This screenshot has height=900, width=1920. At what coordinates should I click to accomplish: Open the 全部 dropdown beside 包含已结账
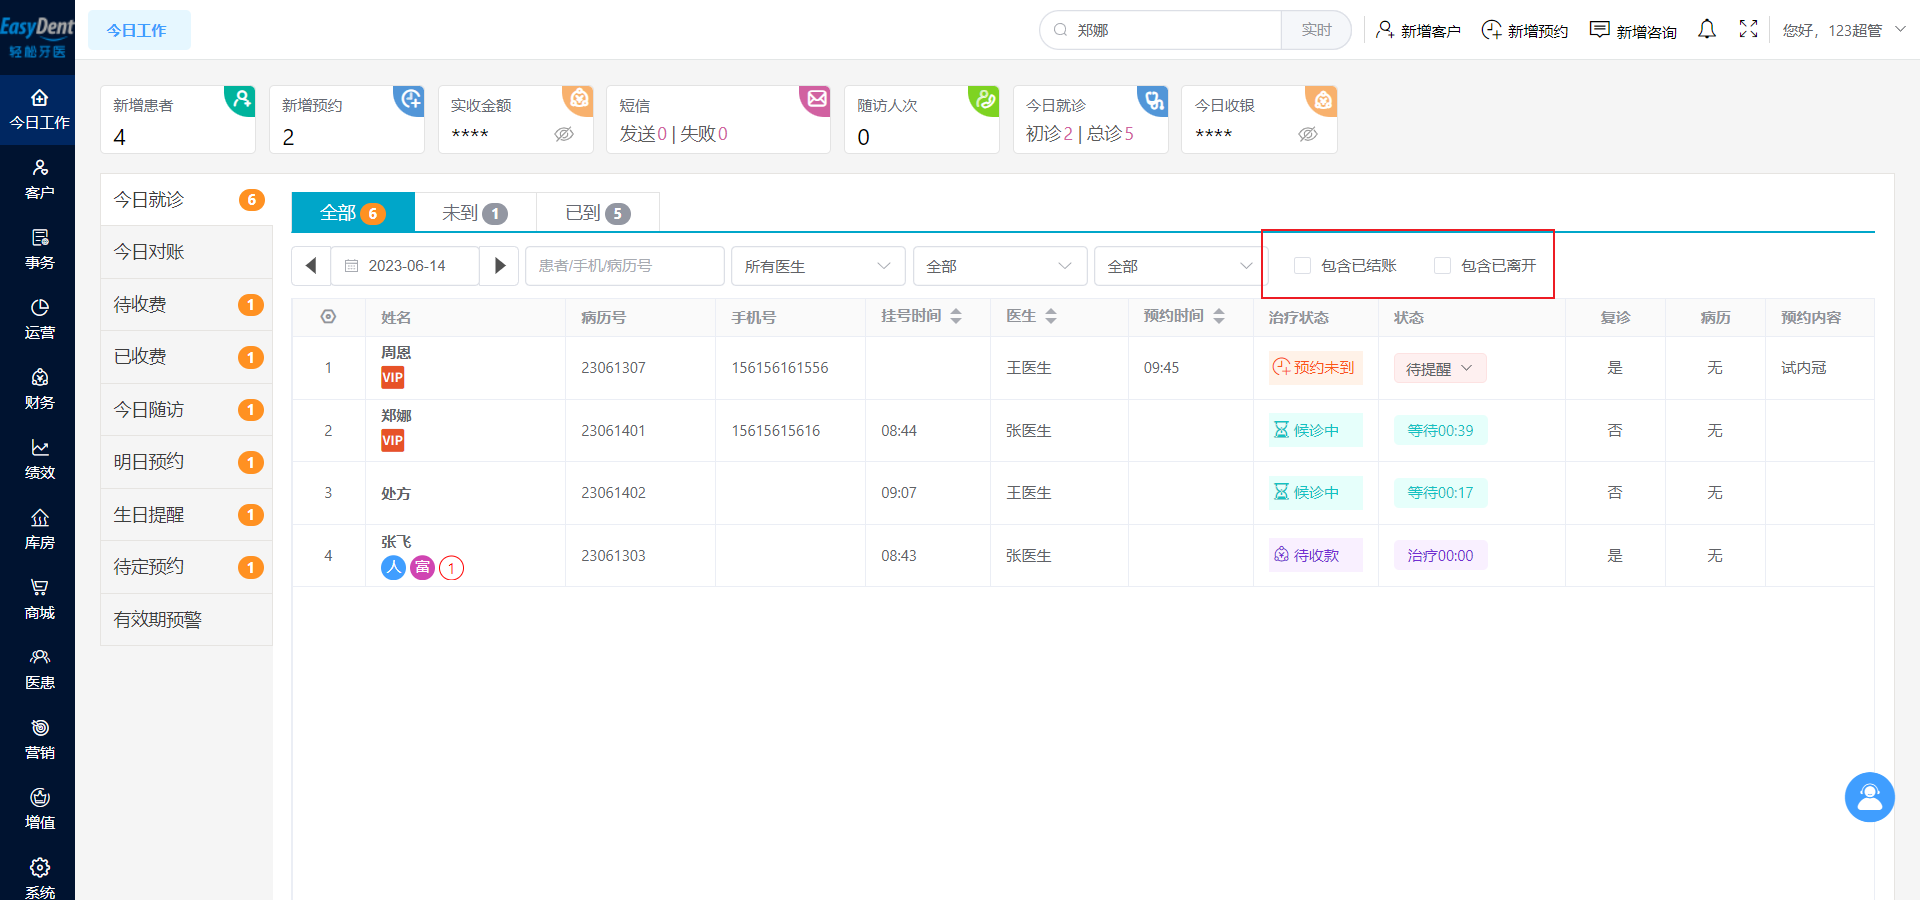click(x=1180, y=266)
